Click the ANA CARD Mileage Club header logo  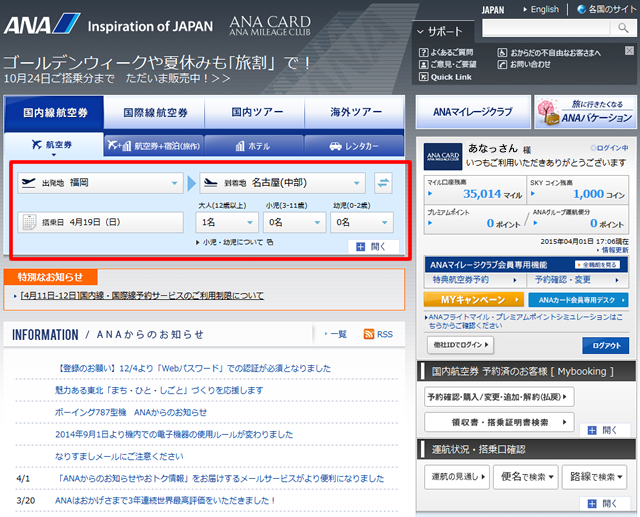point(270,25)
